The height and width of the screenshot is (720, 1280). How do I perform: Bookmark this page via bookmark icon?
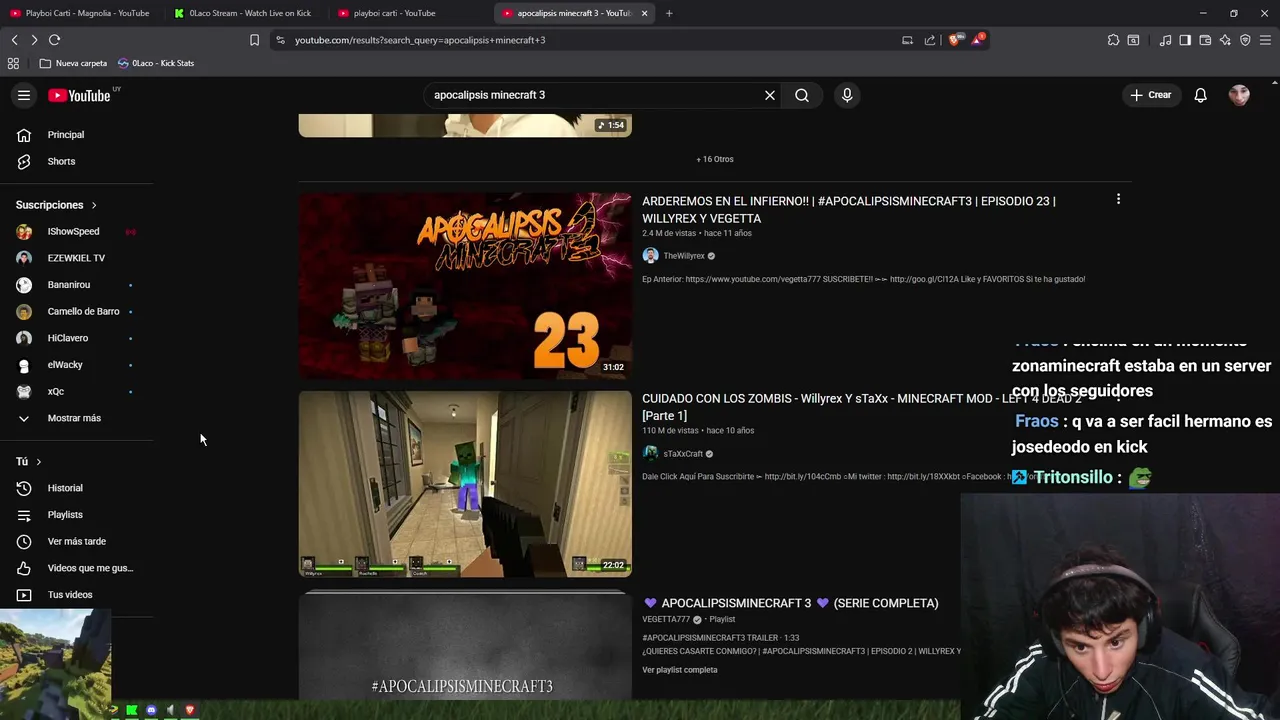[x=254, y=40]
